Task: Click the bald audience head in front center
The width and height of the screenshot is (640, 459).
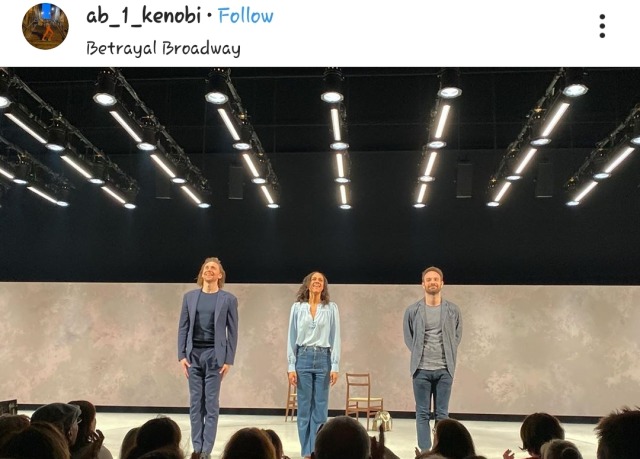Action: (342, 439)
